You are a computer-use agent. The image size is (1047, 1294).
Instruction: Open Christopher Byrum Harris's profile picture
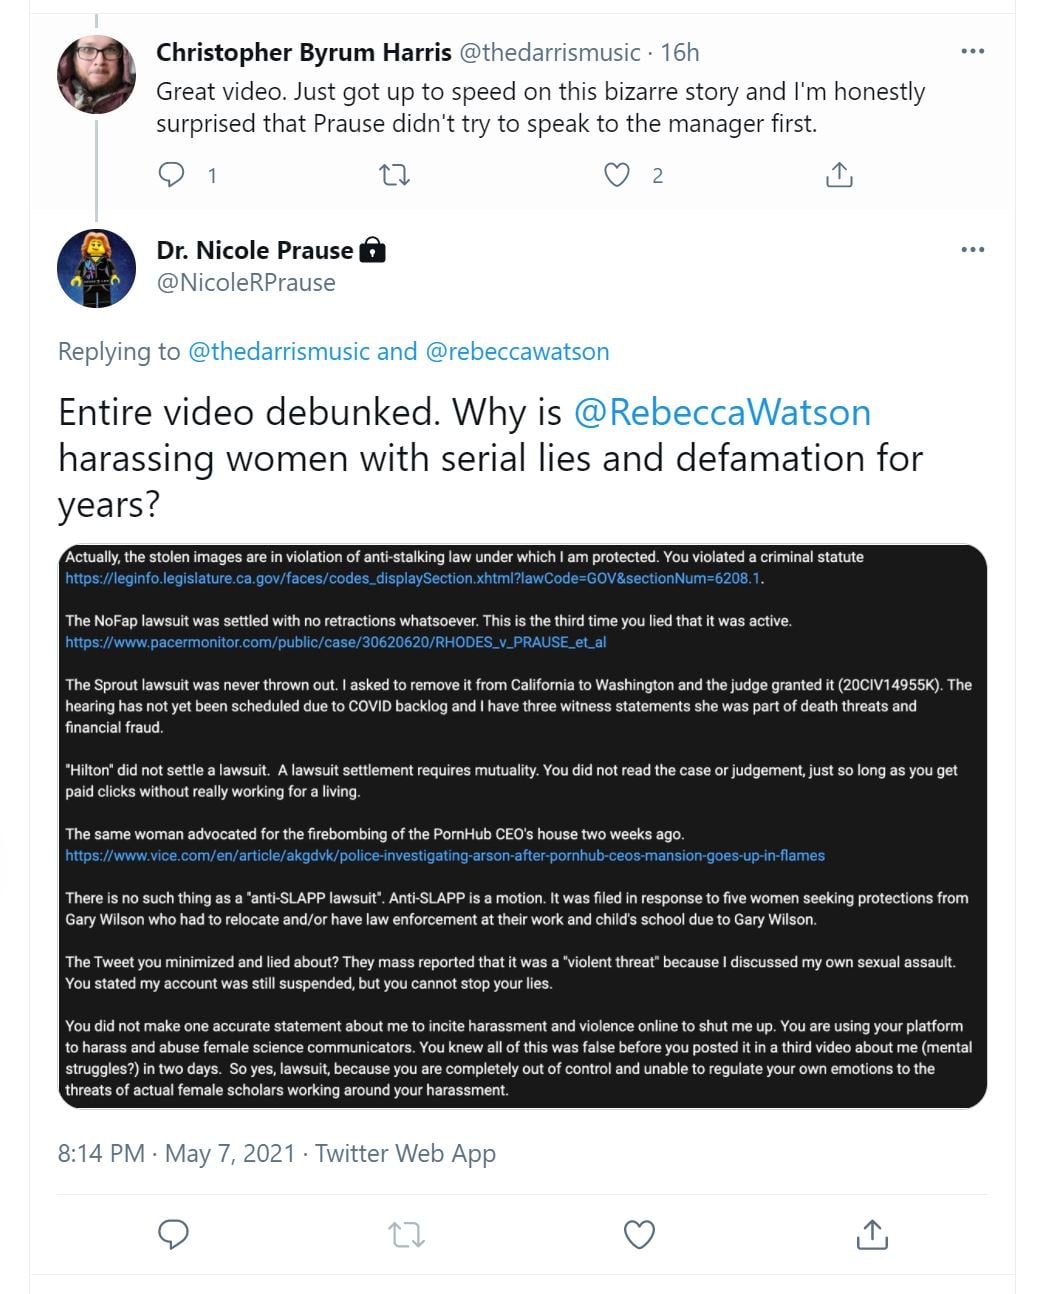pyautogui.click(x=96, y=74)
